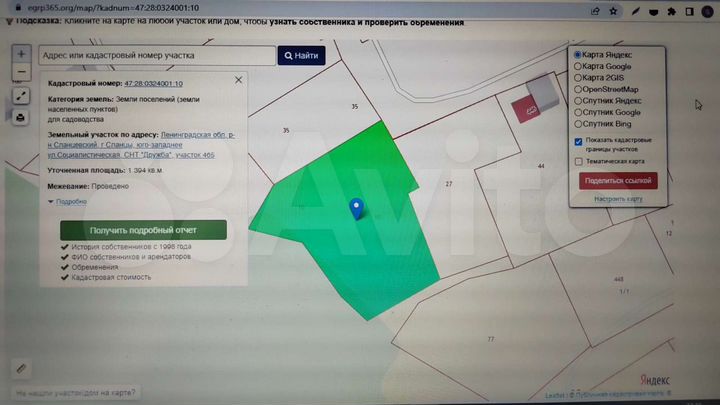This screenshot has width=720, height=405.
Task: Zoom out with the minus button
Action: point(21,73)
